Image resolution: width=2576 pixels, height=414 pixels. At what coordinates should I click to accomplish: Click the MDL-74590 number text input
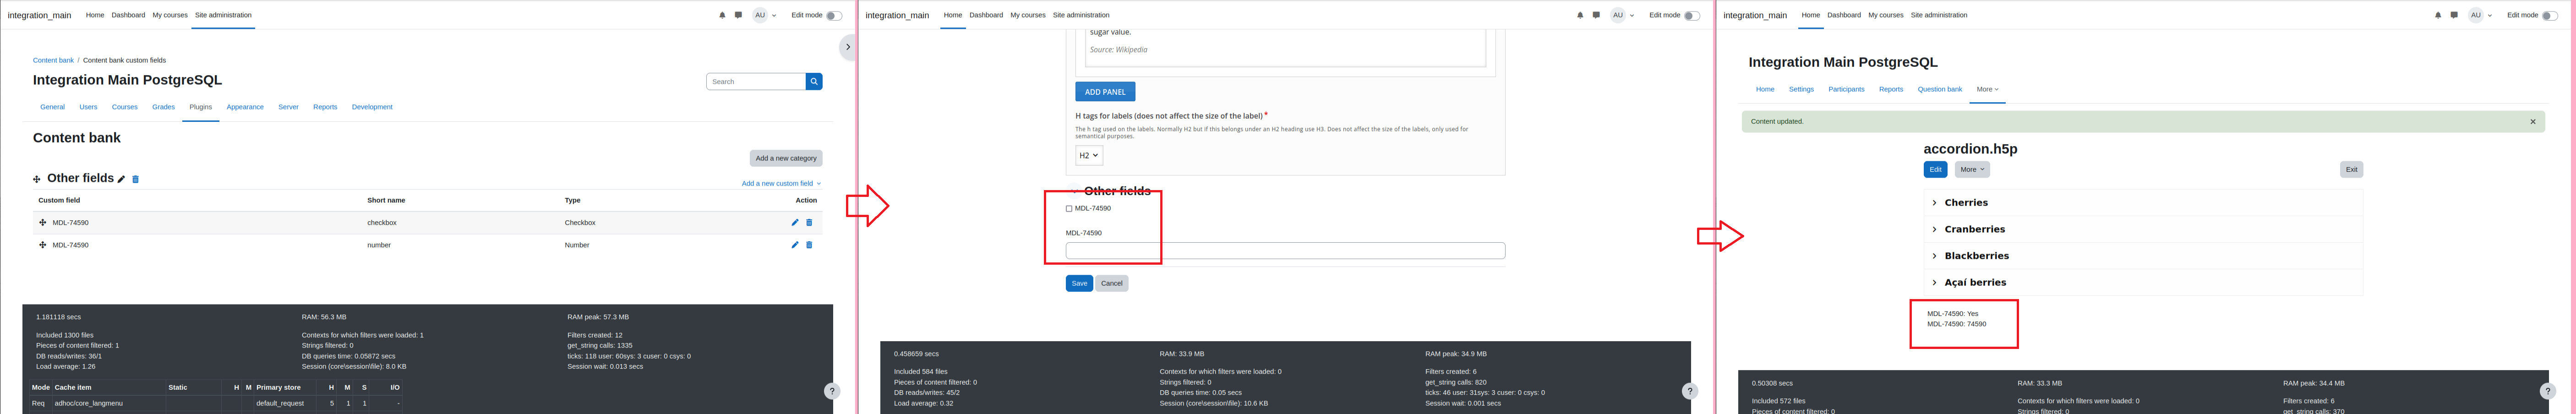click(x=1285, y=251)
